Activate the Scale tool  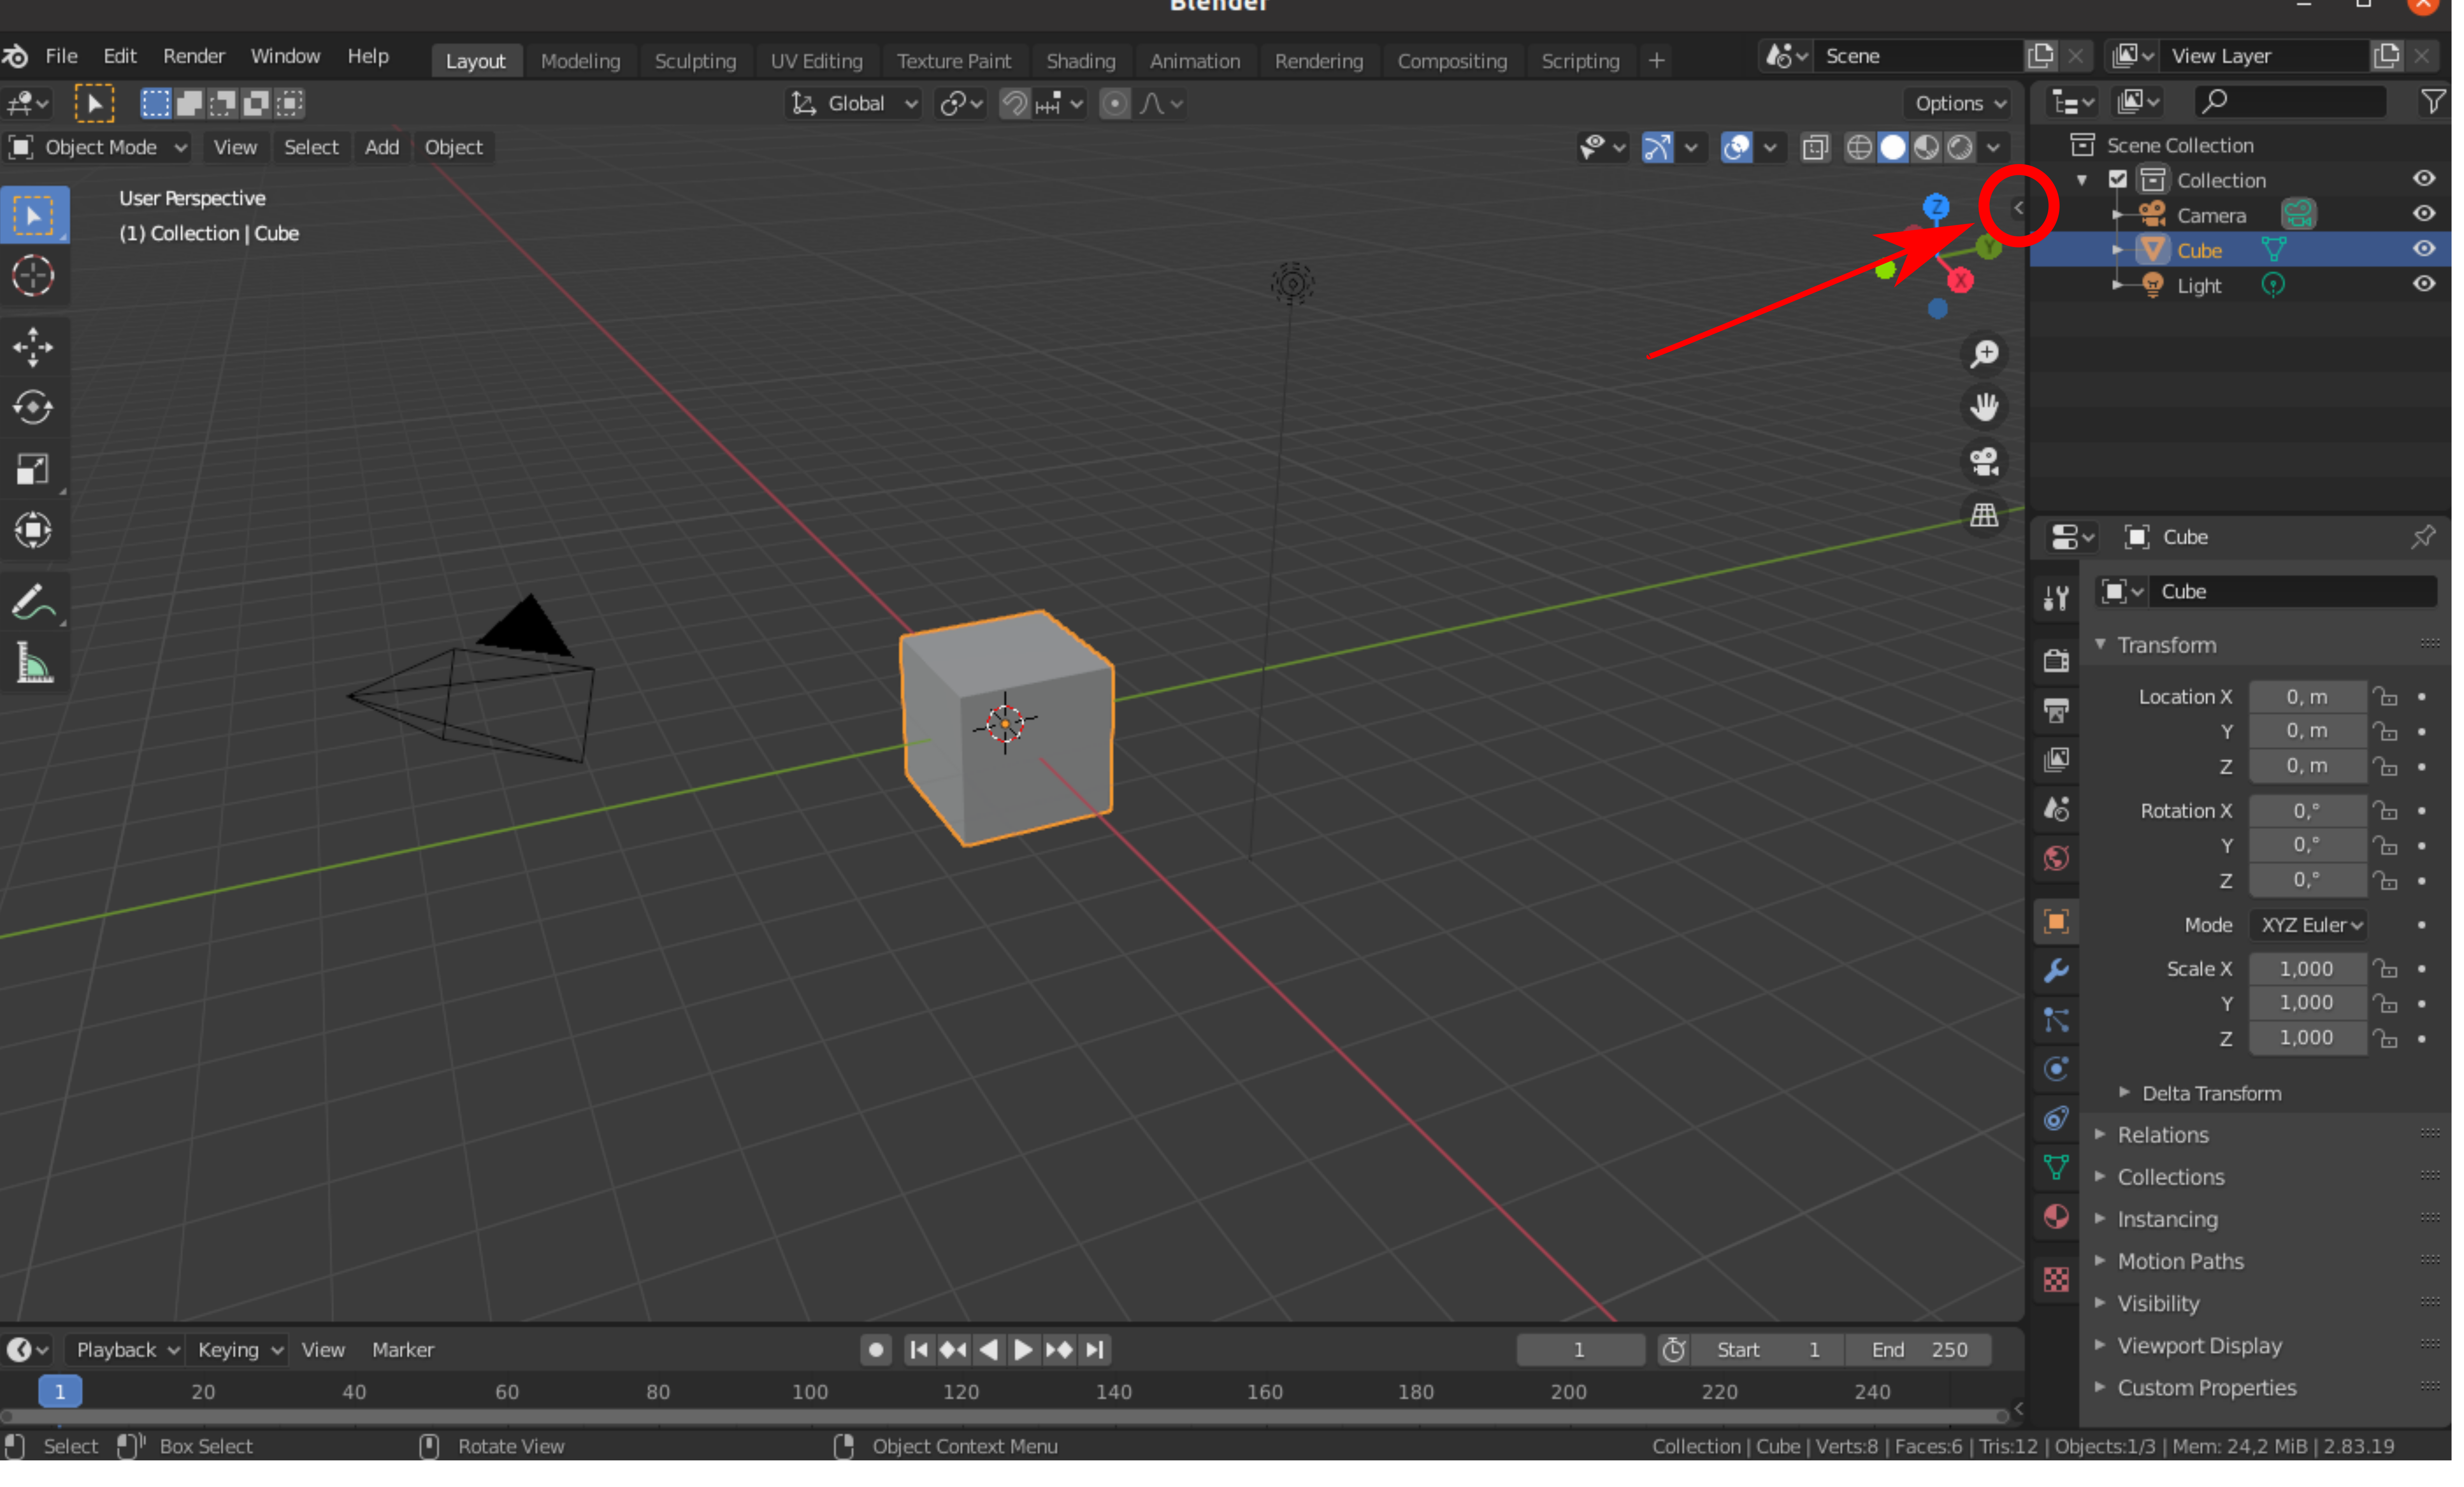[33, 469]
